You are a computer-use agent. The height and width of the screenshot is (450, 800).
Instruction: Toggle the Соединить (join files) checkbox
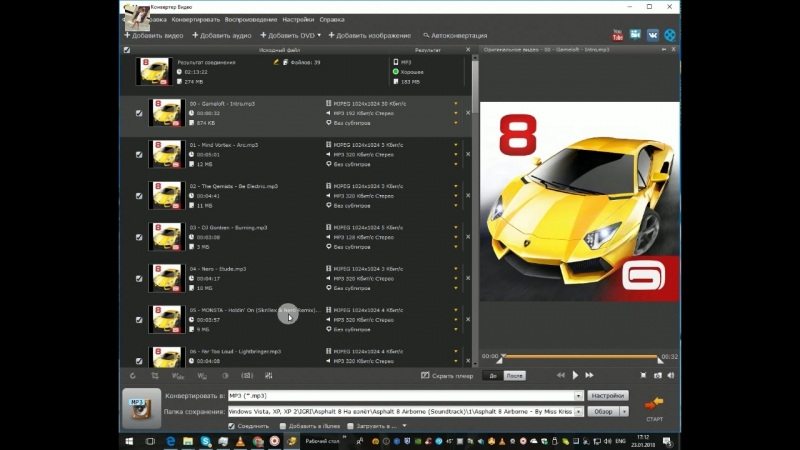[232, 426]
